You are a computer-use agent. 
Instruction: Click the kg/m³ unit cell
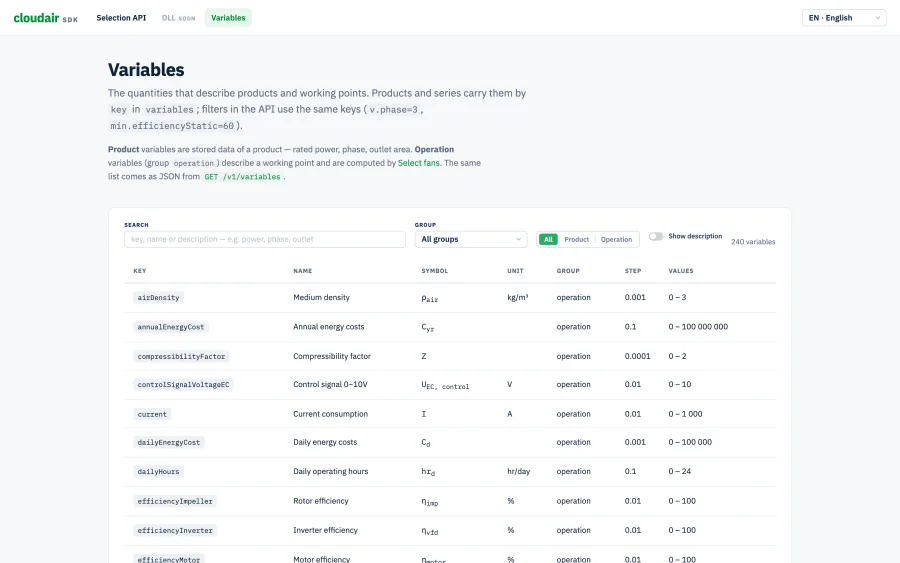(x=518, y=297)
